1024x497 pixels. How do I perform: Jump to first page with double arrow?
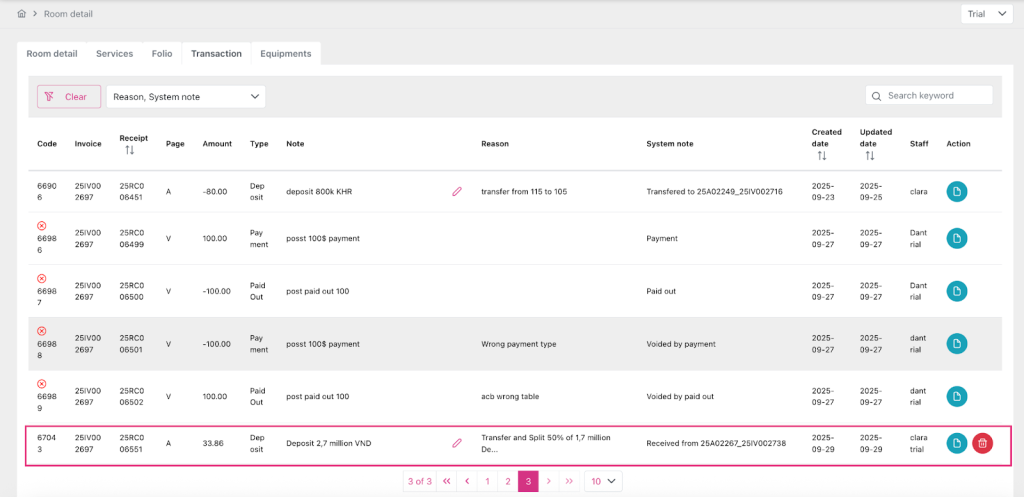coord(446,481)
